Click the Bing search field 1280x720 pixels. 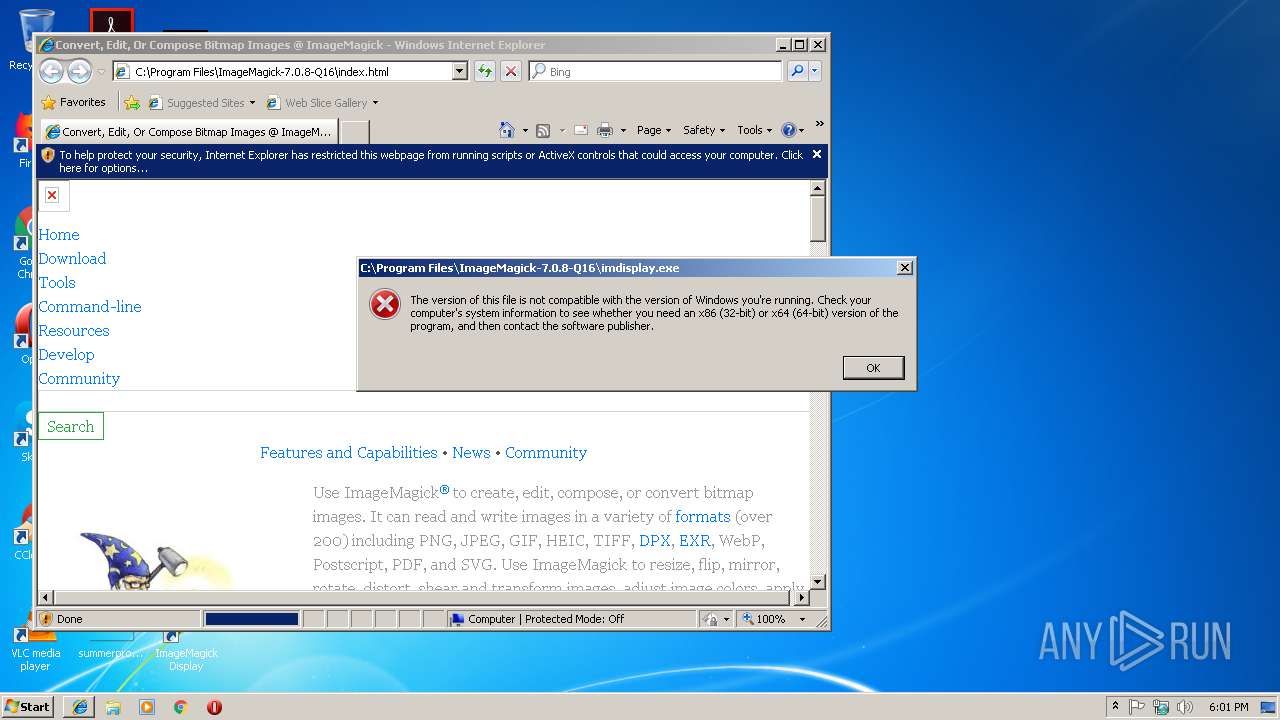[655, 71]
